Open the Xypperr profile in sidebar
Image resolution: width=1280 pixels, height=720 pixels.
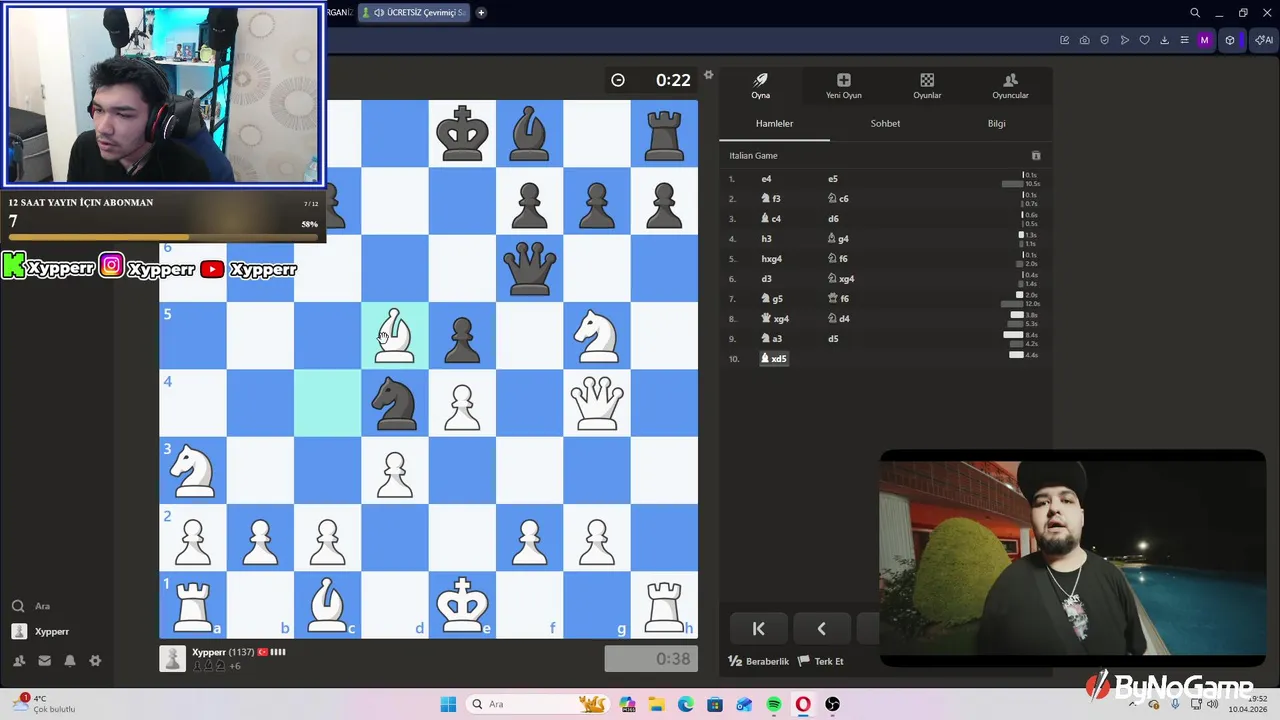coord(40,631)
